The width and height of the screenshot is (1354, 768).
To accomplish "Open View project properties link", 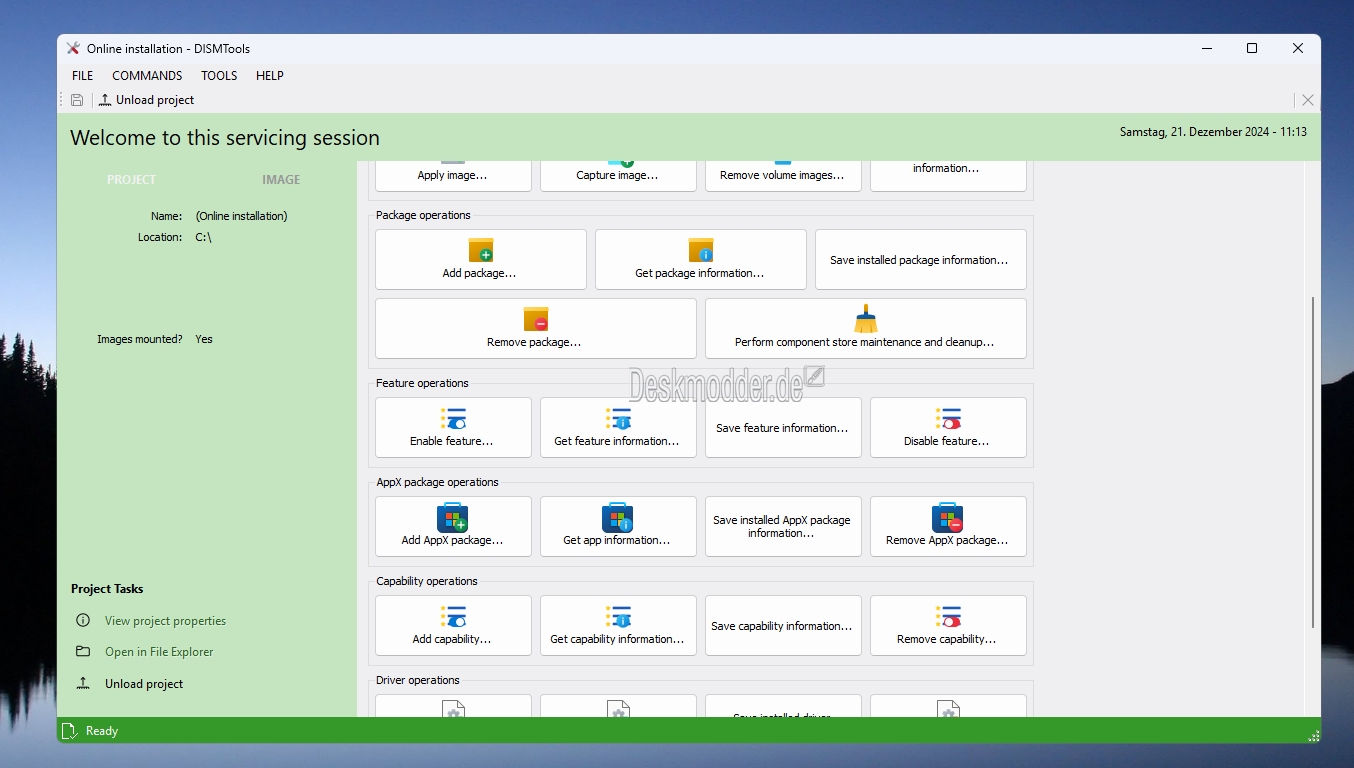I will [x=165, y=621].
